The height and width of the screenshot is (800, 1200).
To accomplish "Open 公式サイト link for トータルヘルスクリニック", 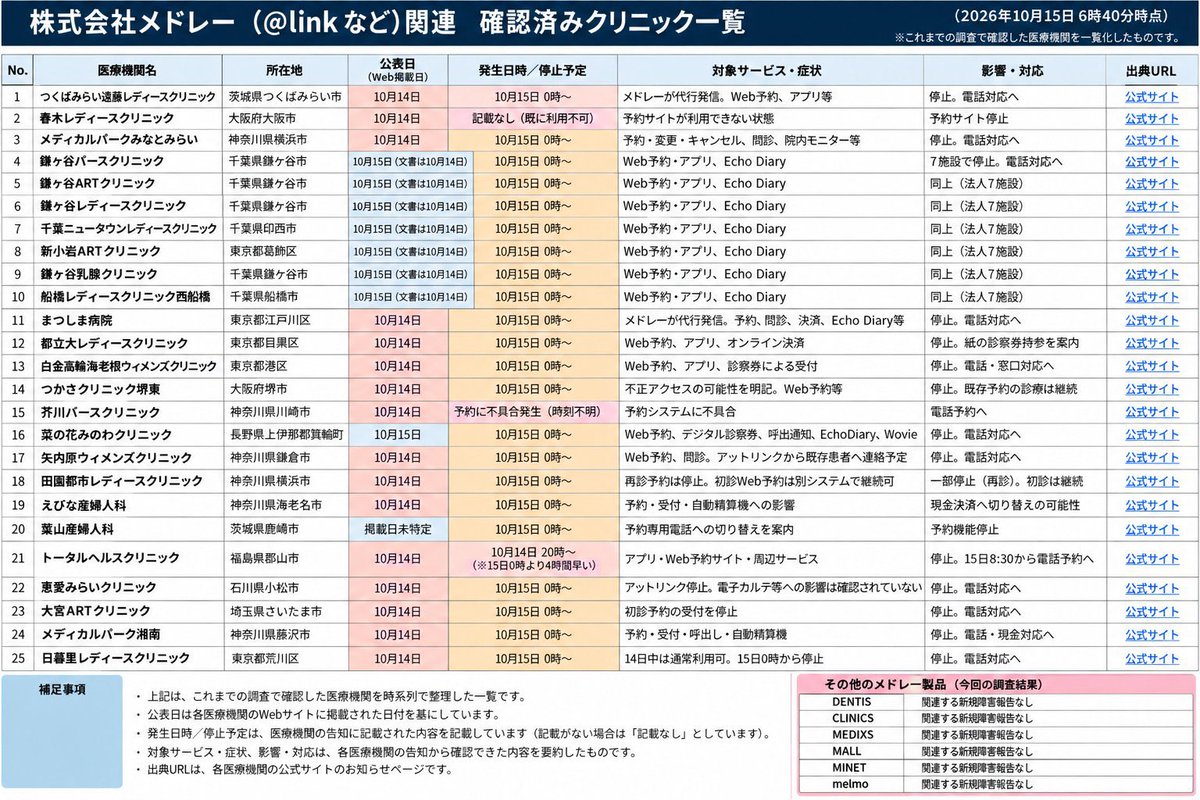I will (x=1151, y=558).
